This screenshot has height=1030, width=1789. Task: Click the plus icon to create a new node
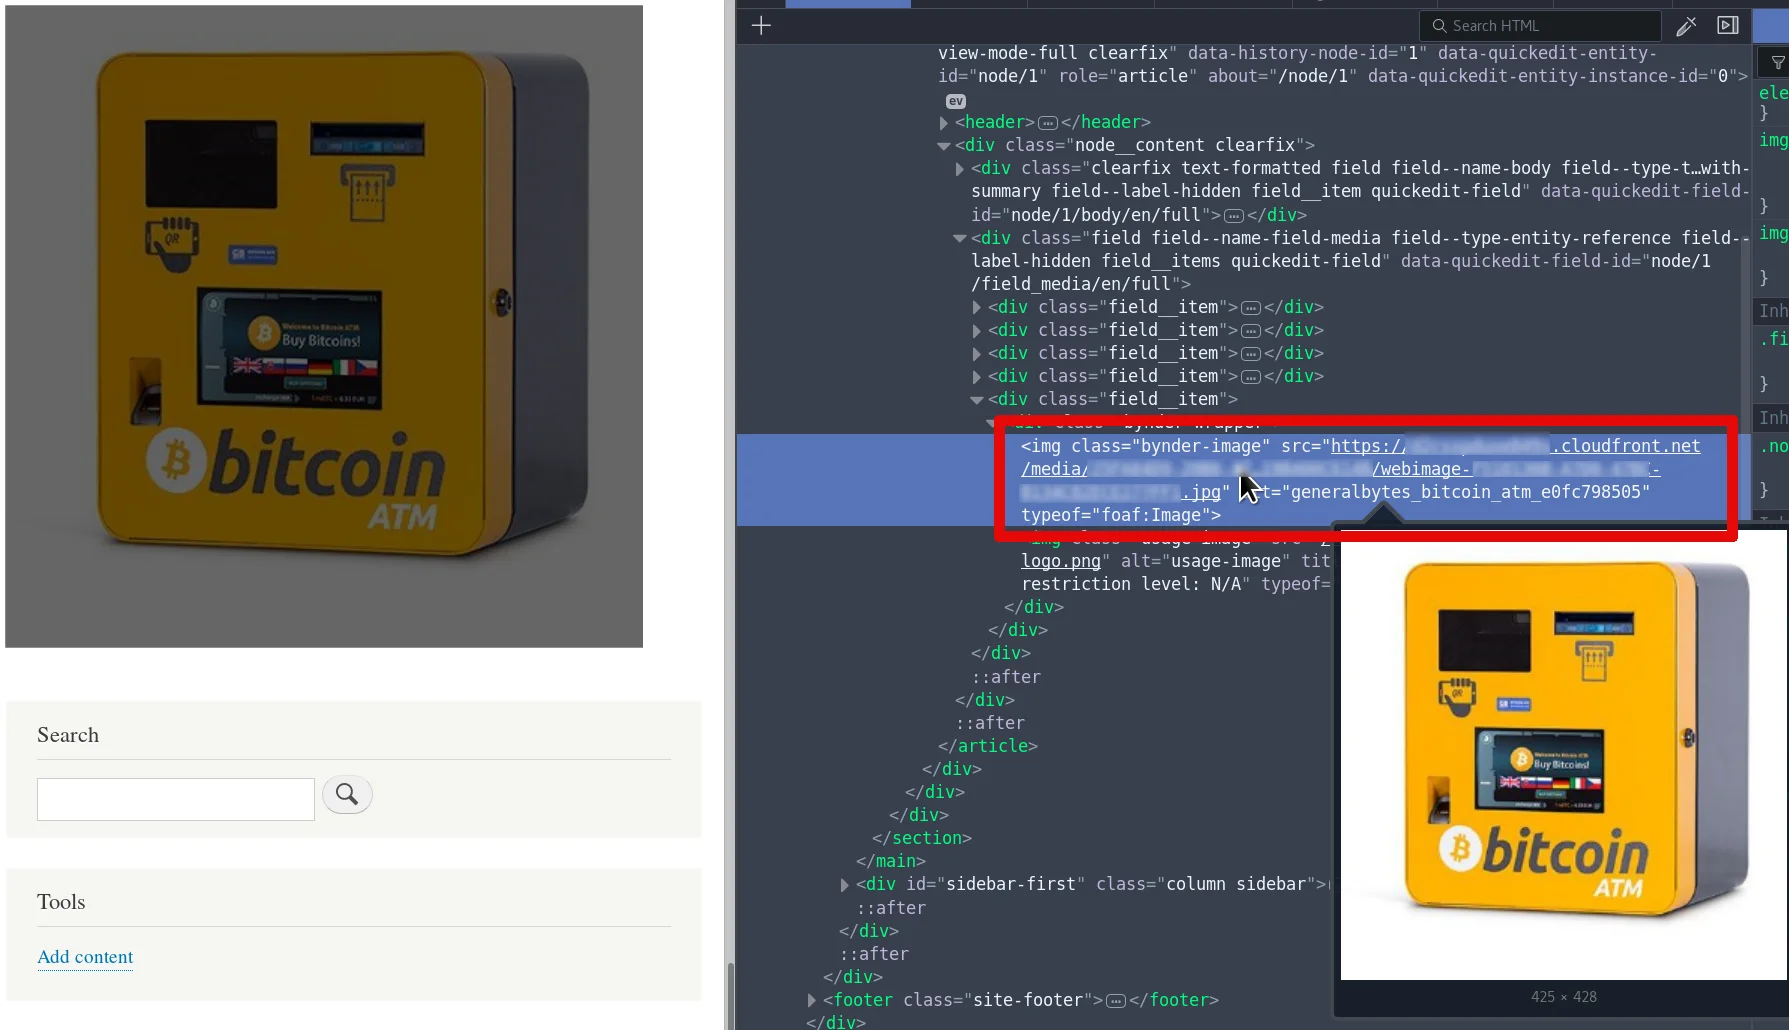tap(761, 25)
